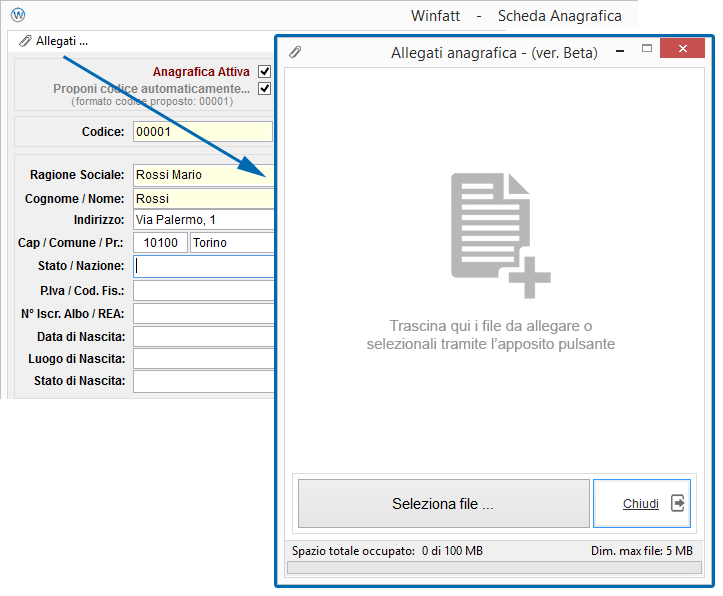This screenshot has width=723, height=596.
Task: Click the Stato / Nazione input field
Action: (204, 266)
